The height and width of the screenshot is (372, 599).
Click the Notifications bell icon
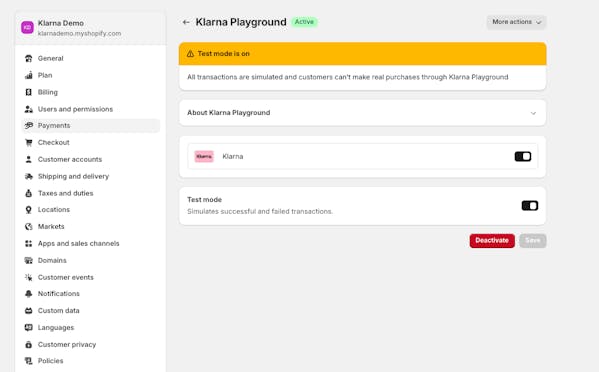[x=29, y=294]
